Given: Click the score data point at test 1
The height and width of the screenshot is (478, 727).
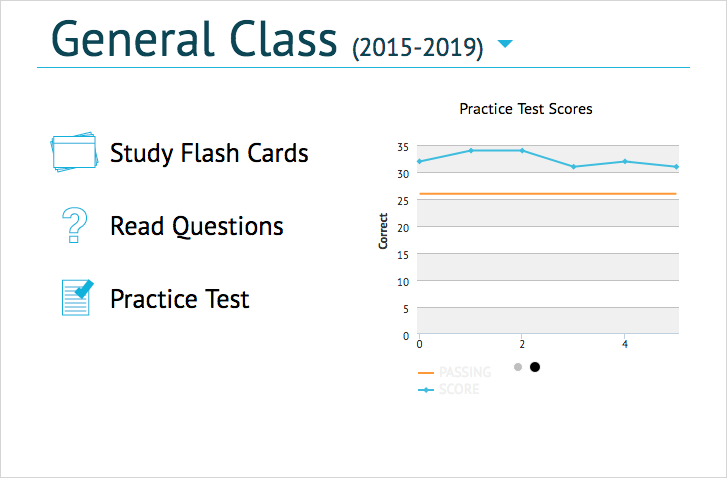Looking at the screenshot, I should (x=470, y=150).
